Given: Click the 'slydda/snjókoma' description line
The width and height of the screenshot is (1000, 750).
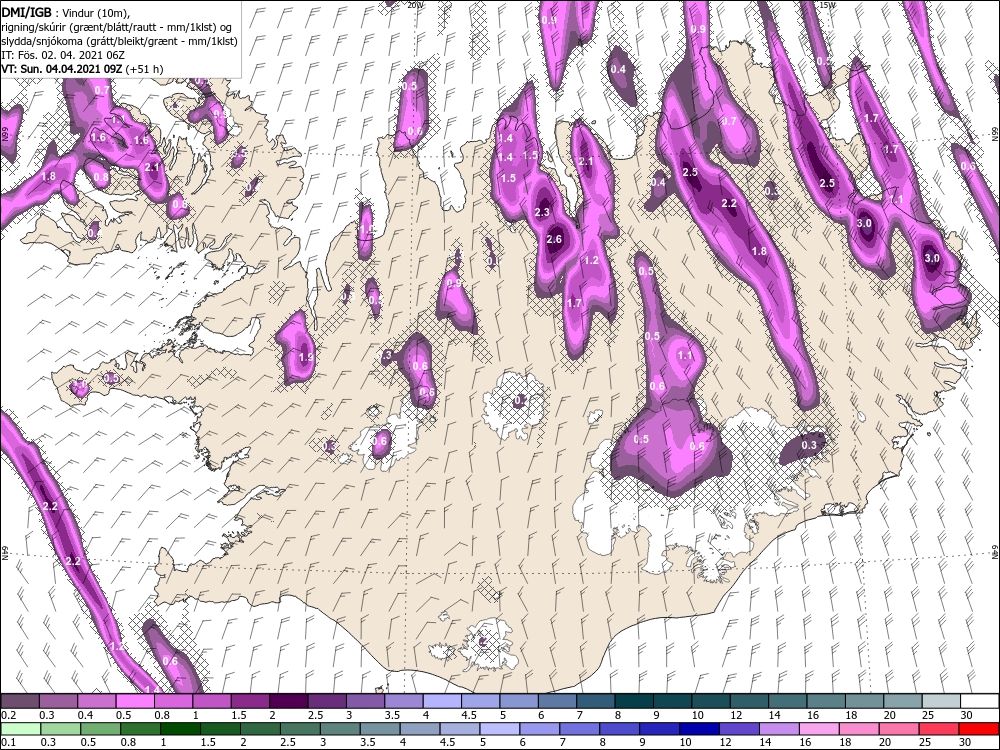Looking at the screenshot, I should click(x=120, y=41).
